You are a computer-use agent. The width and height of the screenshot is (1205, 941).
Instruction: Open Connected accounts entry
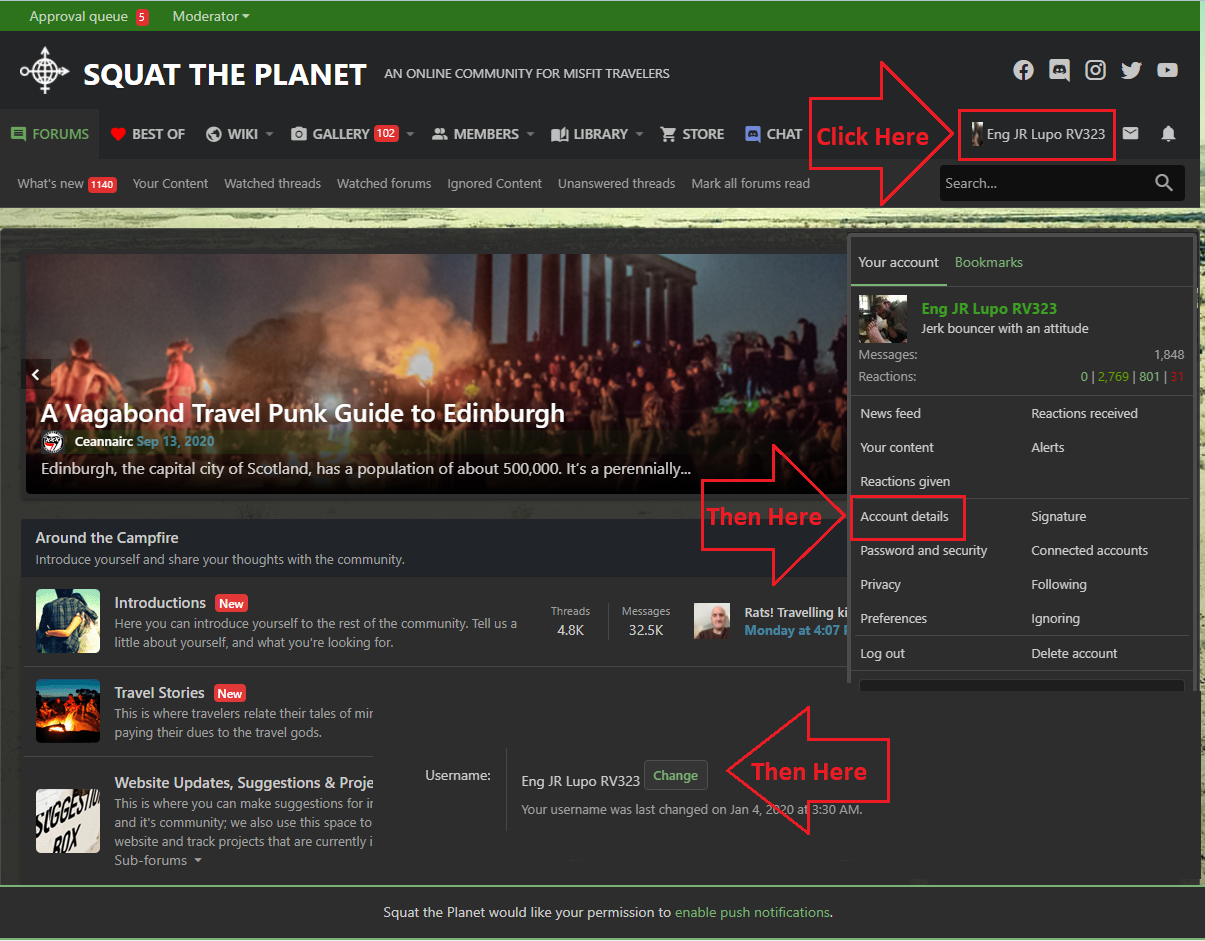1089,550
